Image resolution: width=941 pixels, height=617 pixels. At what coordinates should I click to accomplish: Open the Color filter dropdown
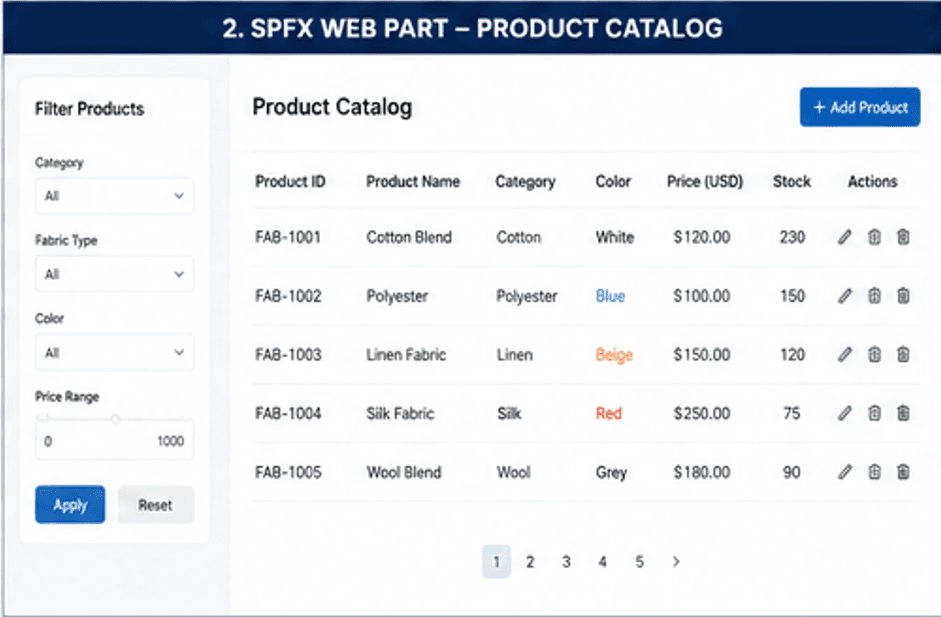pyautogui.click(x=115, y=352)
